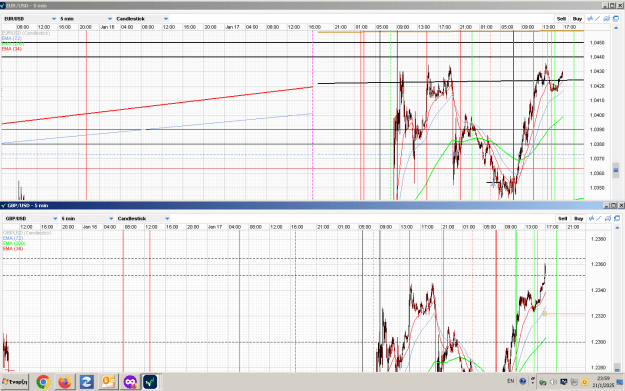The image size is (625, 391).
Task: Launch Firefox from taskbar
Action: [65, 382]
